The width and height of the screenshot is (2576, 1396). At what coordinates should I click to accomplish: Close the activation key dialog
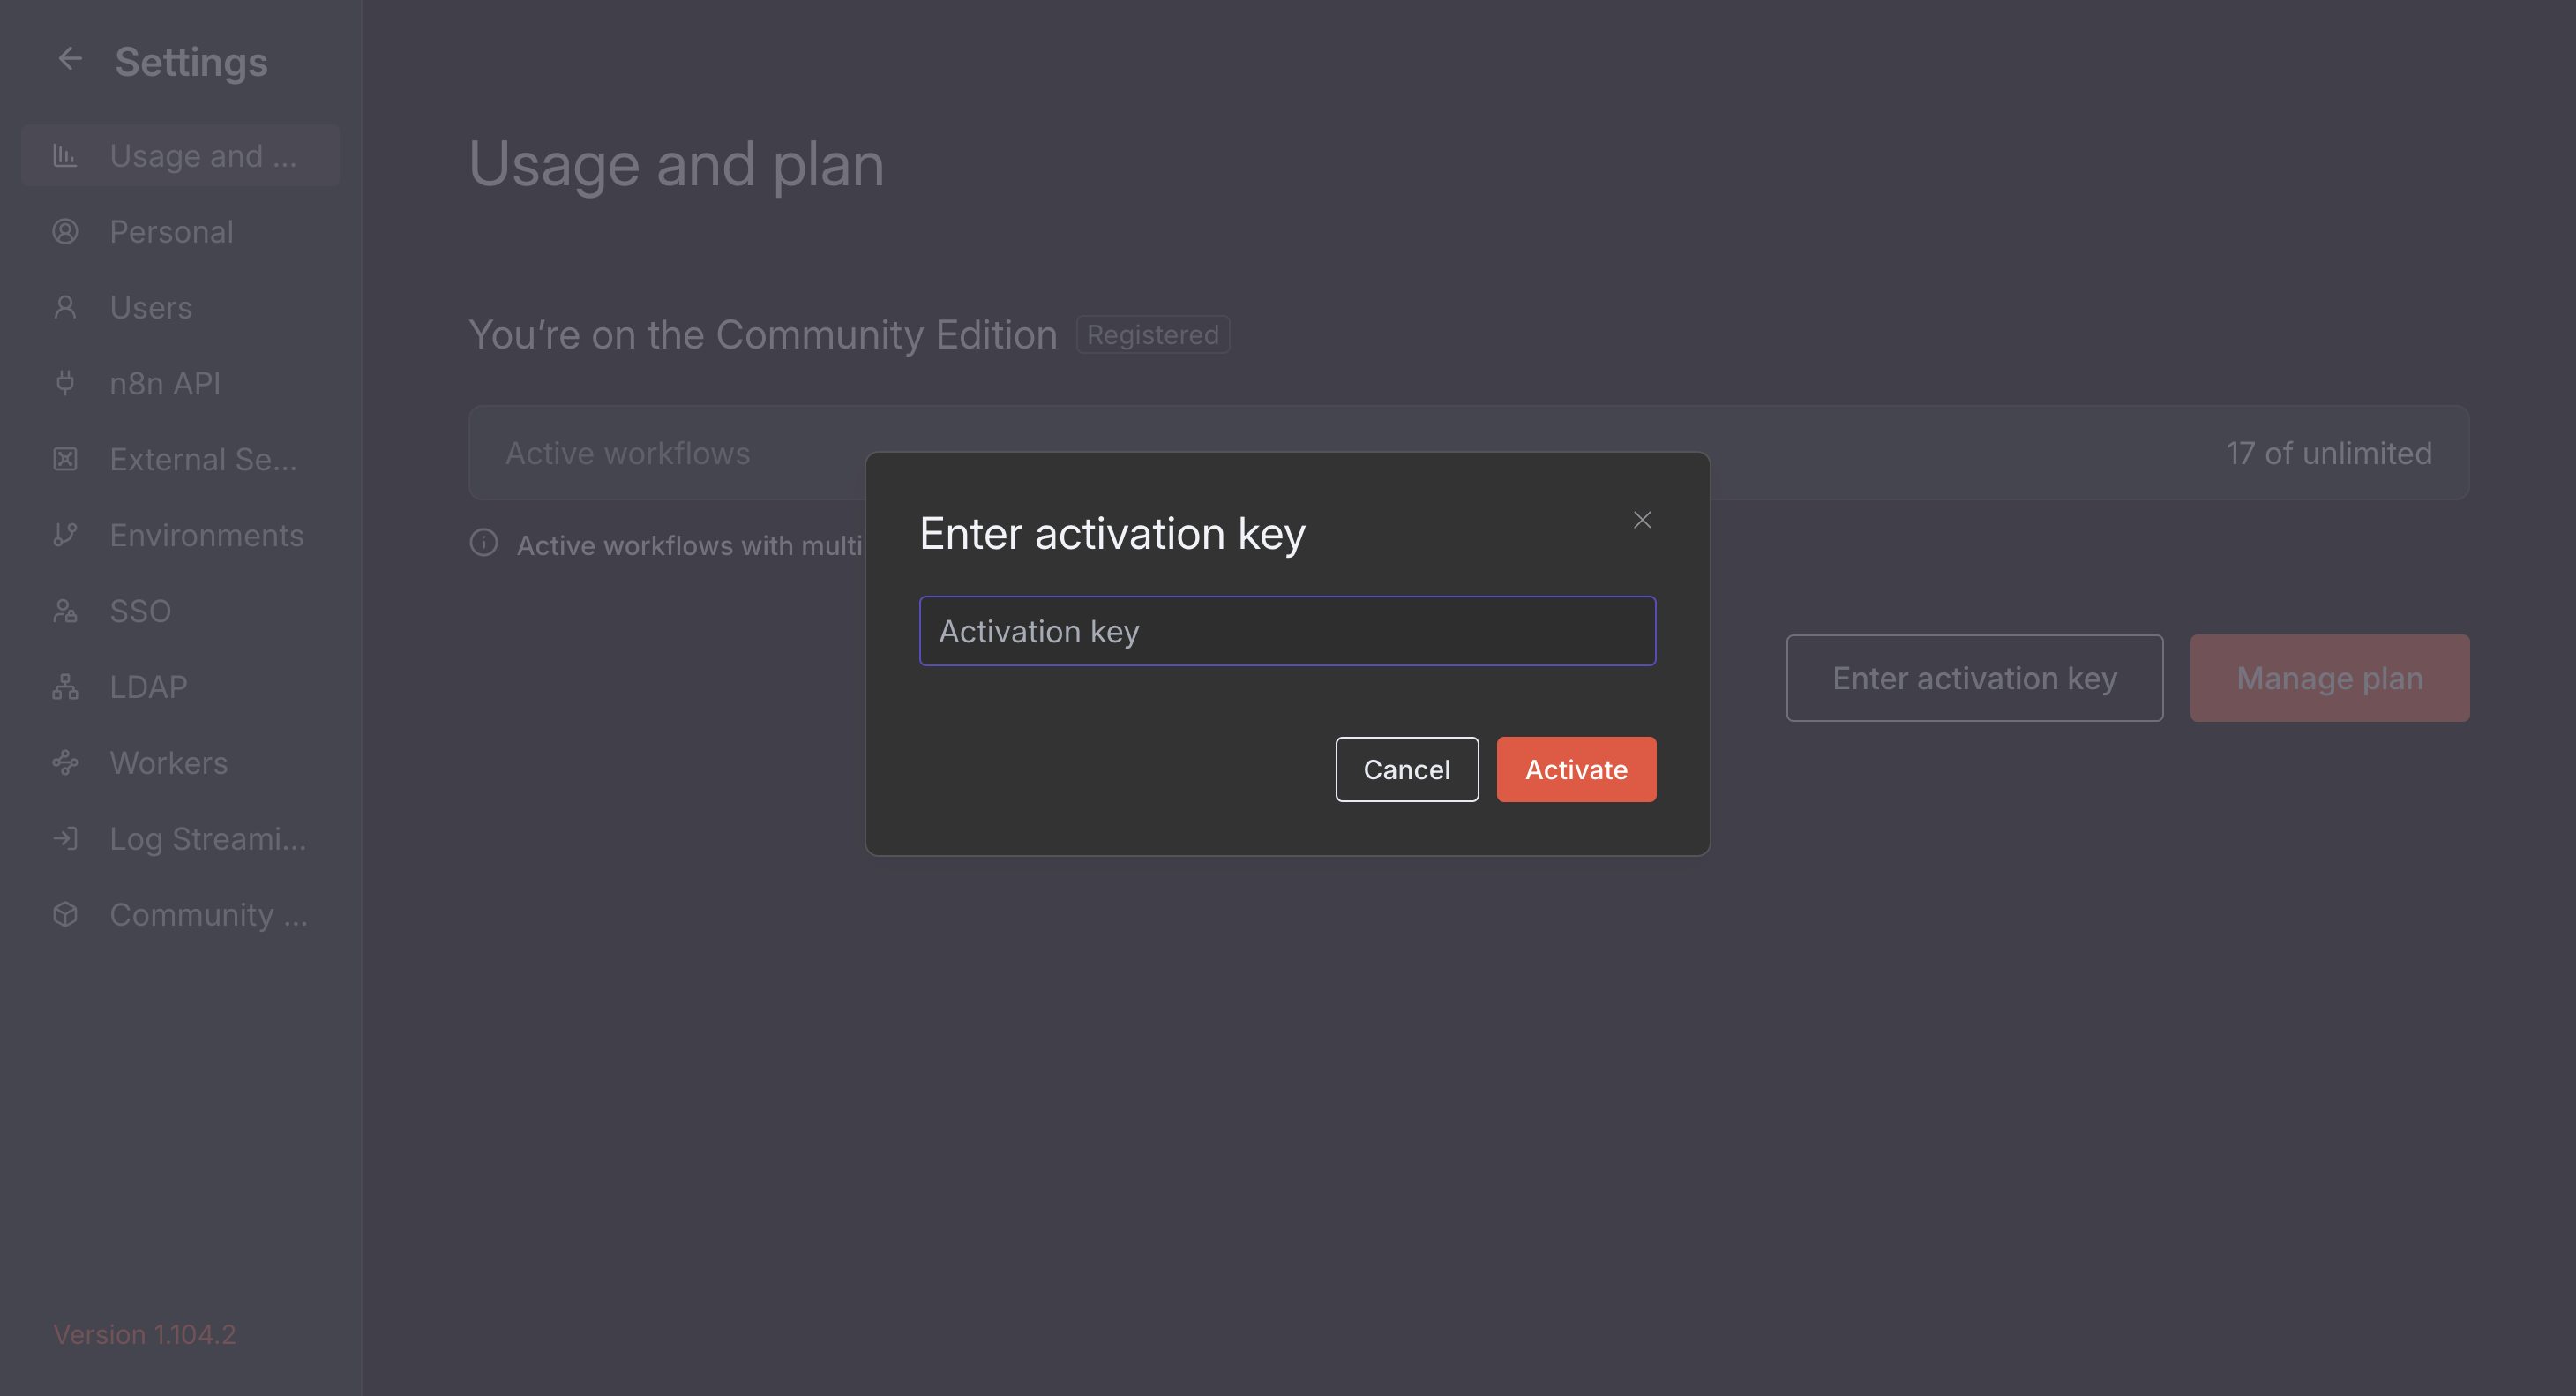pyautogui.click(x=1642, y=520)
